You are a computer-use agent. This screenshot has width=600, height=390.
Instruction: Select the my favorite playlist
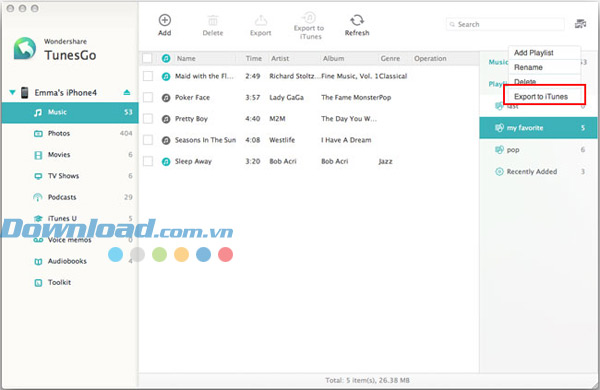(538, 128)
